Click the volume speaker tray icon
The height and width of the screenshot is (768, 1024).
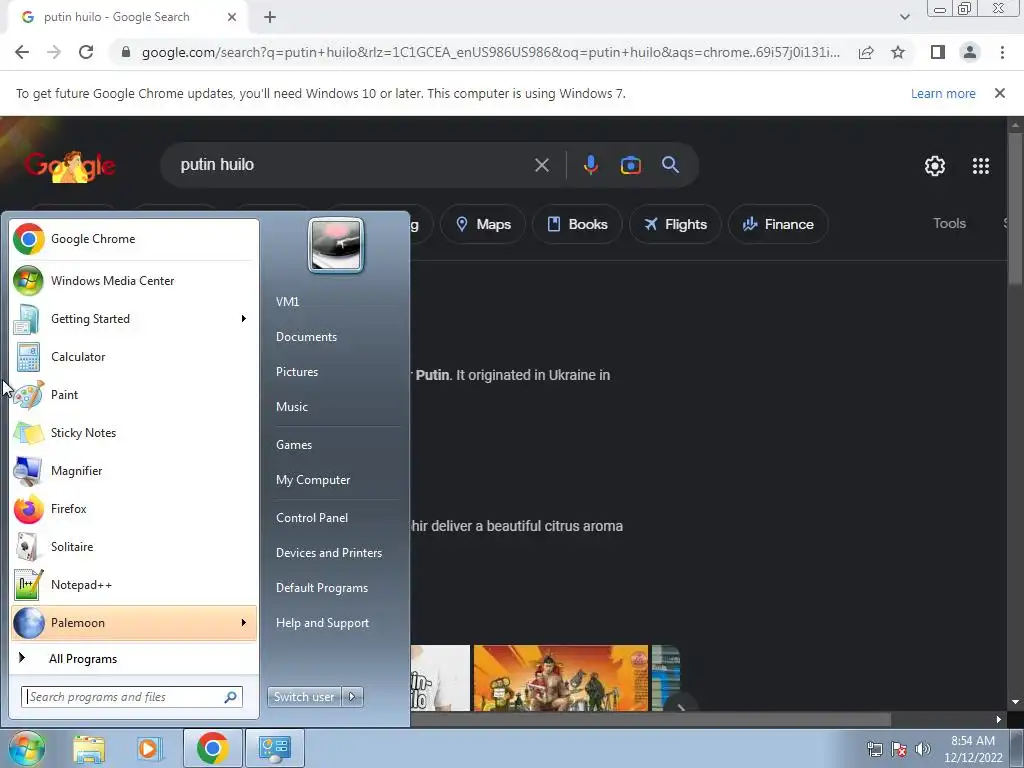point(923,748)
